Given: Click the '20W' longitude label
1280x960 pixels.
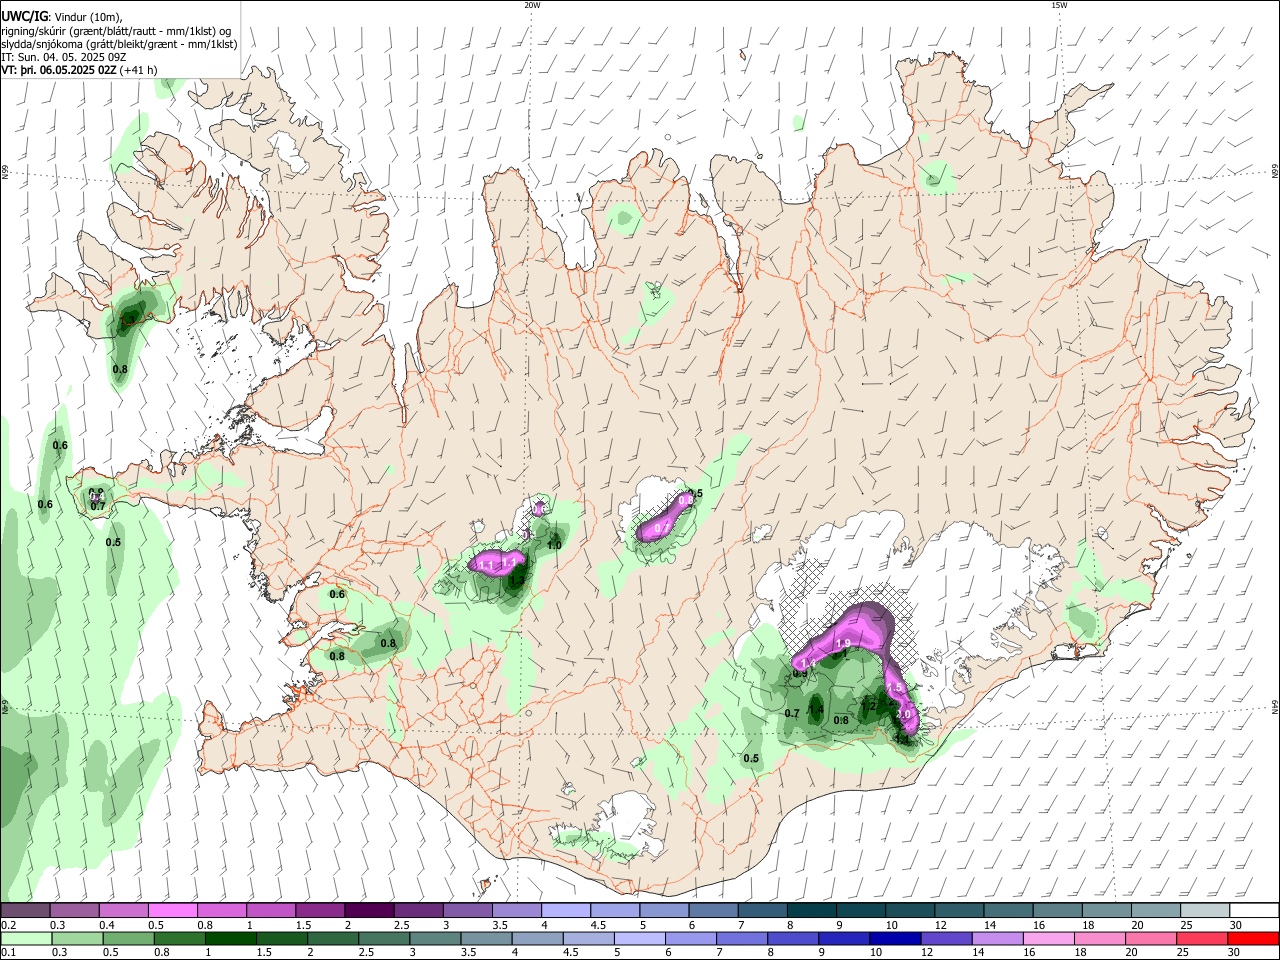Looking at the screenshot, I should [532, 5].
